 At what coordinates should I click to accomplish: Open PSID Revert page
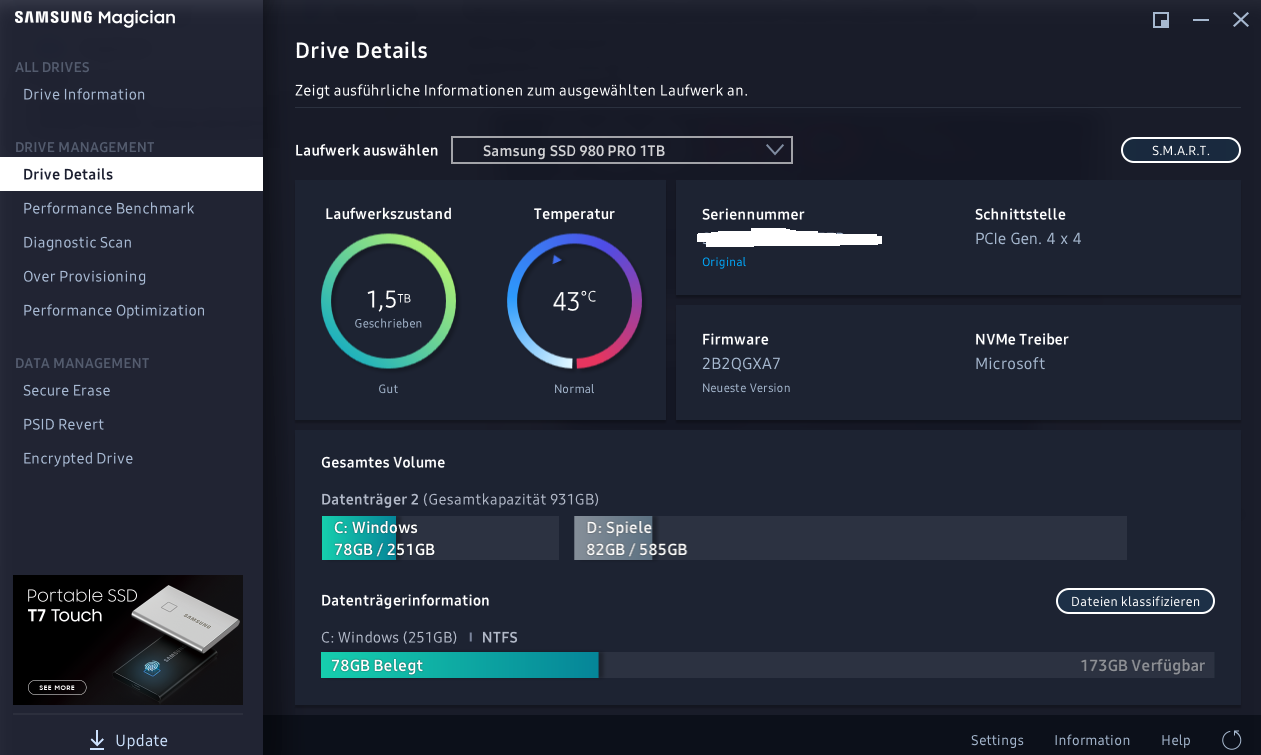63,424
